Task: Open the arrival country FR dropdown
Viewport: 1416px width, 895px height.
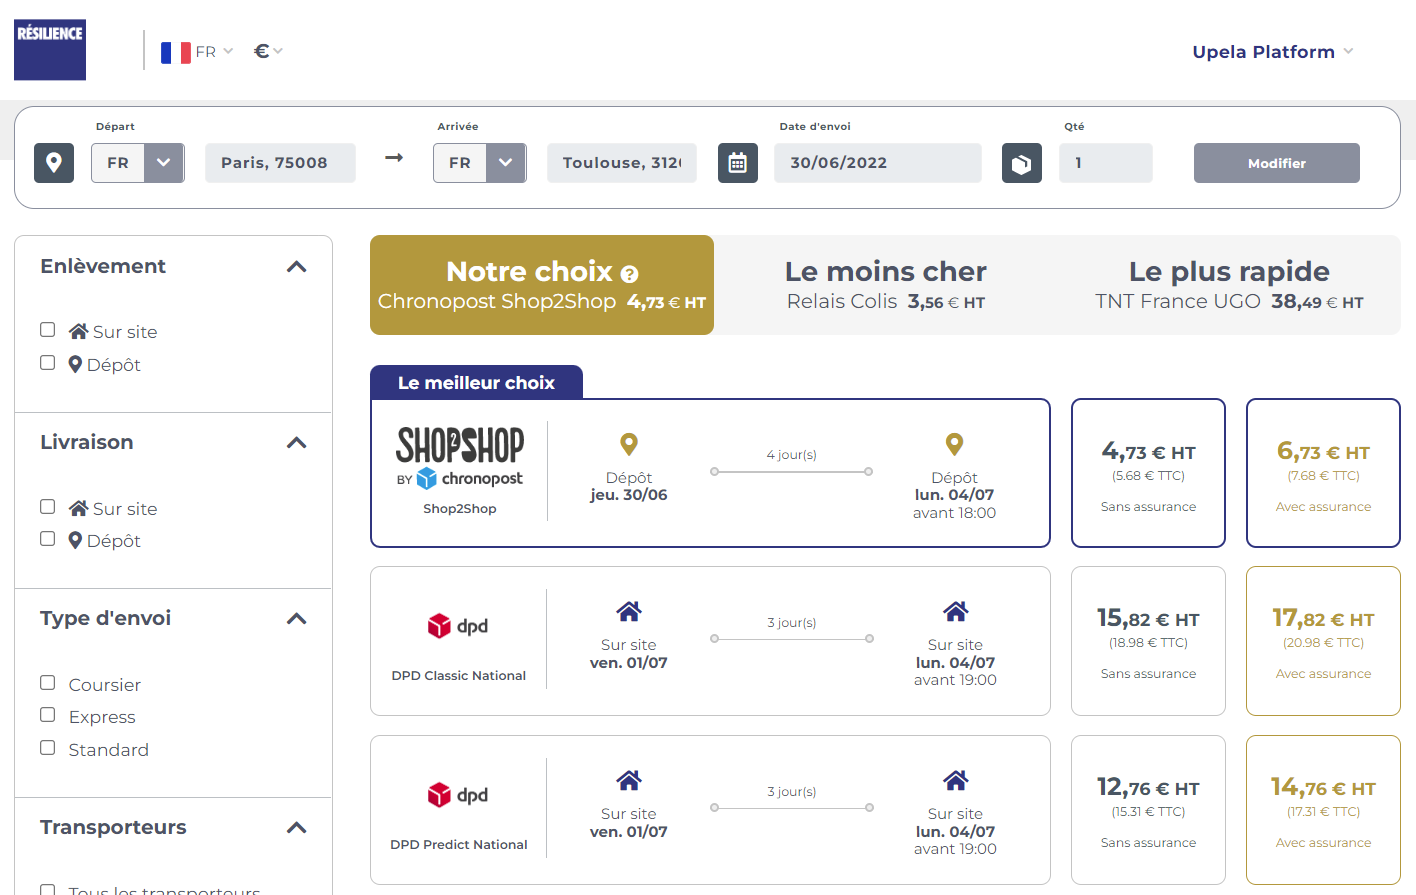Action: point(480,163)
